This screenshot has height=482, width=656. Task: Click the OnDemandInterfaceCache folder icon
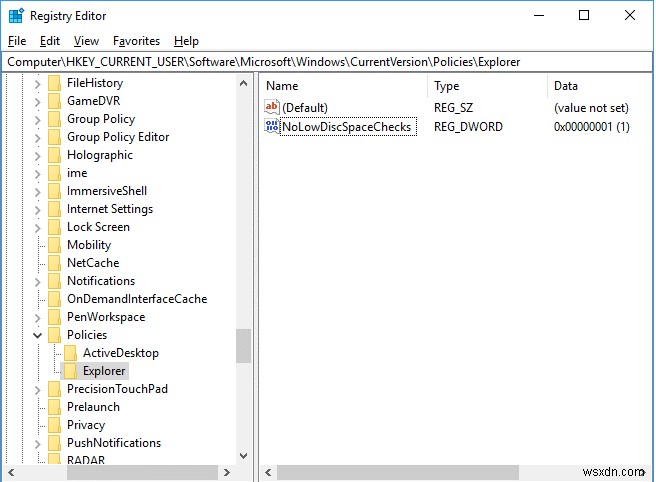[x=54, y=299]
